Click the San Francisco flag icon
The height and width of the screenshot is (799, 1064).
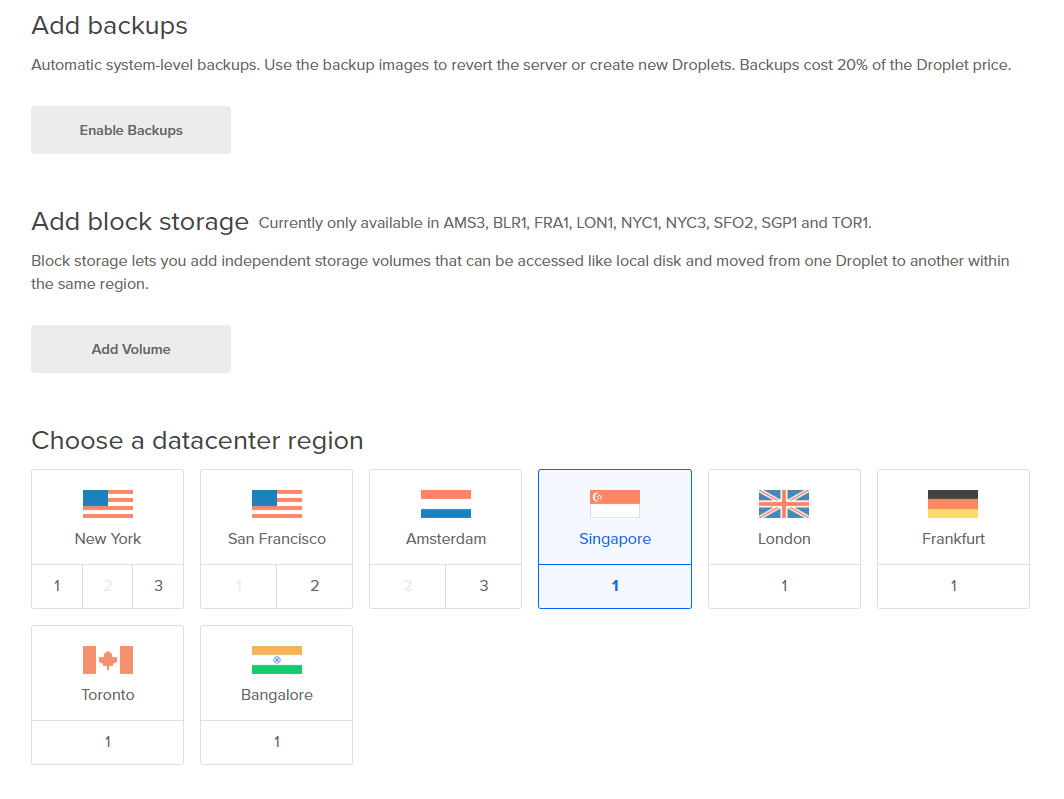pyautogui.click(x=276, y=504)
